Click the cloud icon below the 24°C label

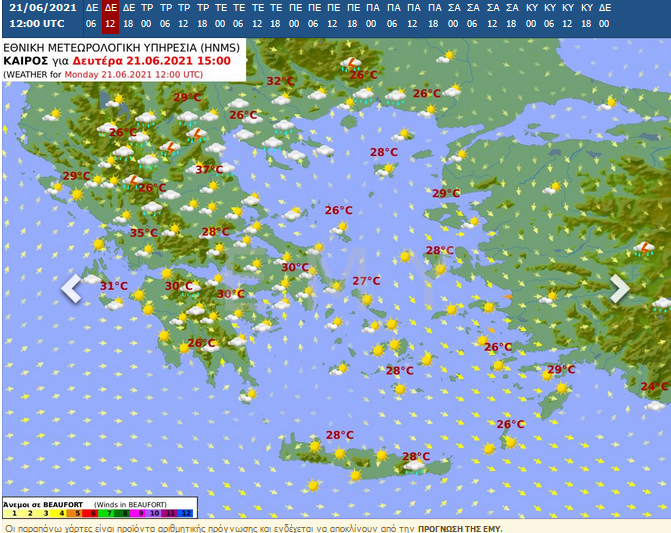pos(655,405)
